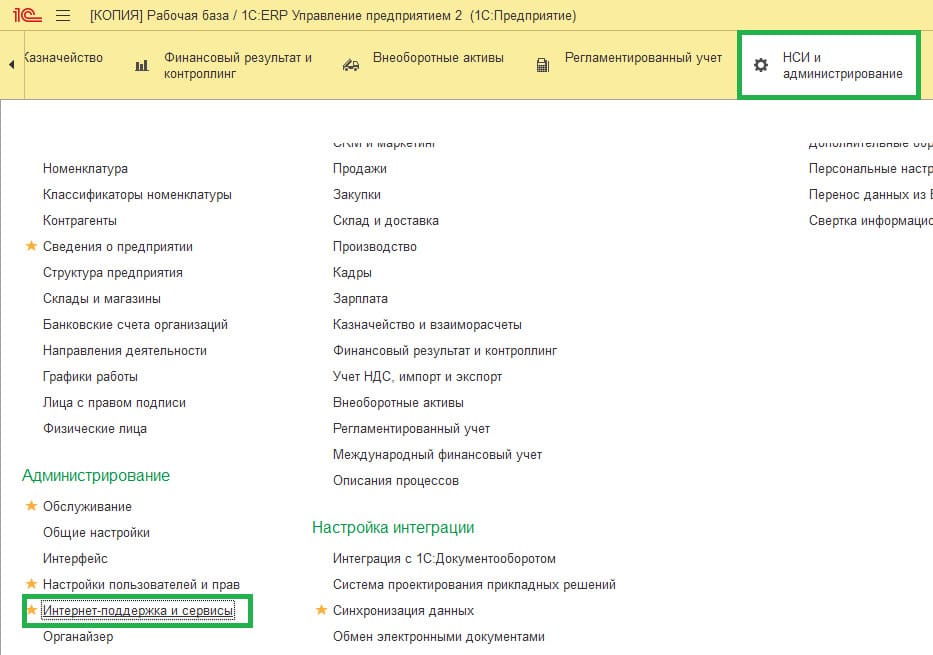The height and width of the screenshot is (655, 933).
Task: Open the Интернет-поддержка и сервисы link
Action: tap(141, 610)
